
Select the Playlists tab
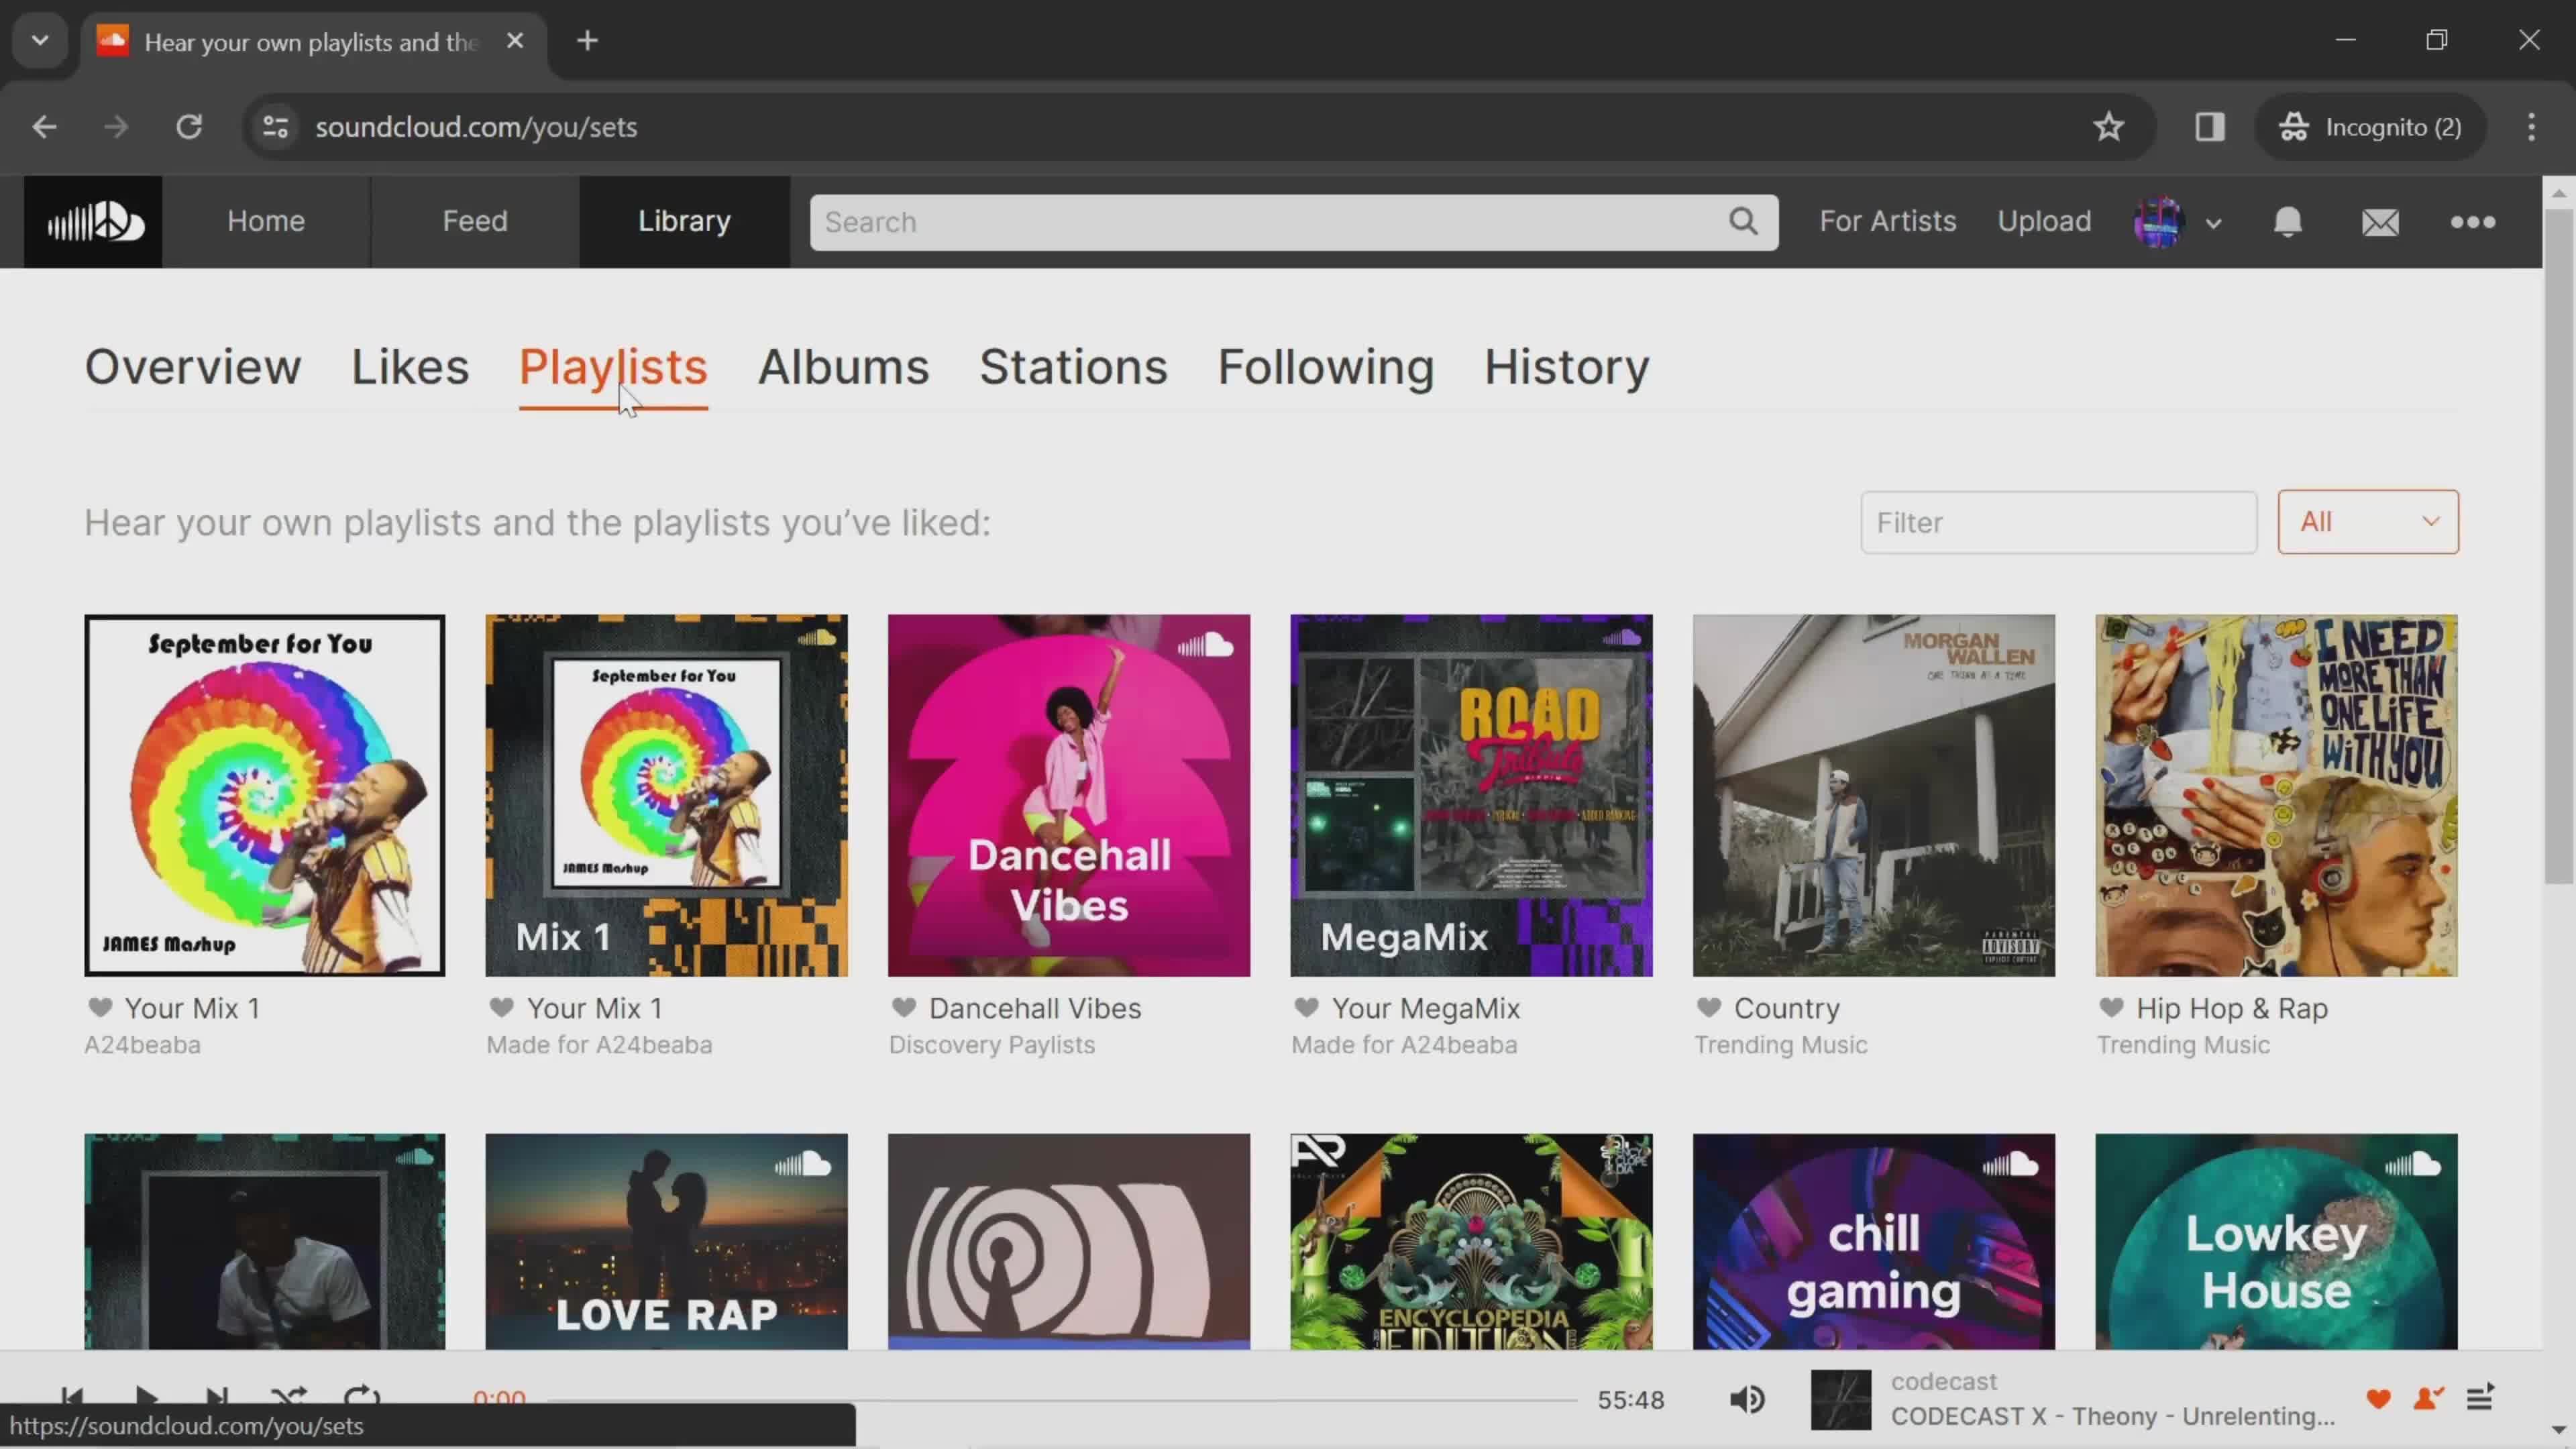tap(612, 366)
